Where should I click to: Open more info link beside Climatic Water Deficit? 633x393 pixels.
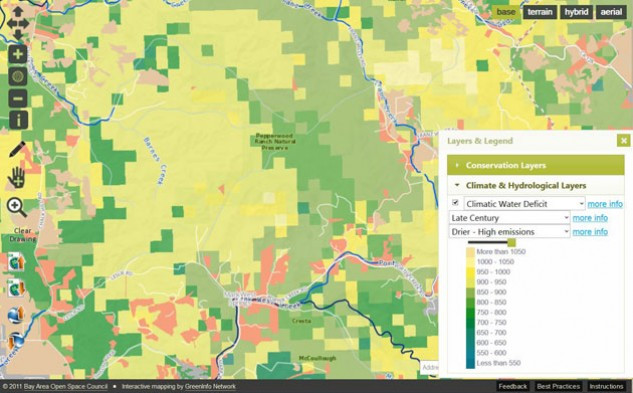(x=605, y=204)
